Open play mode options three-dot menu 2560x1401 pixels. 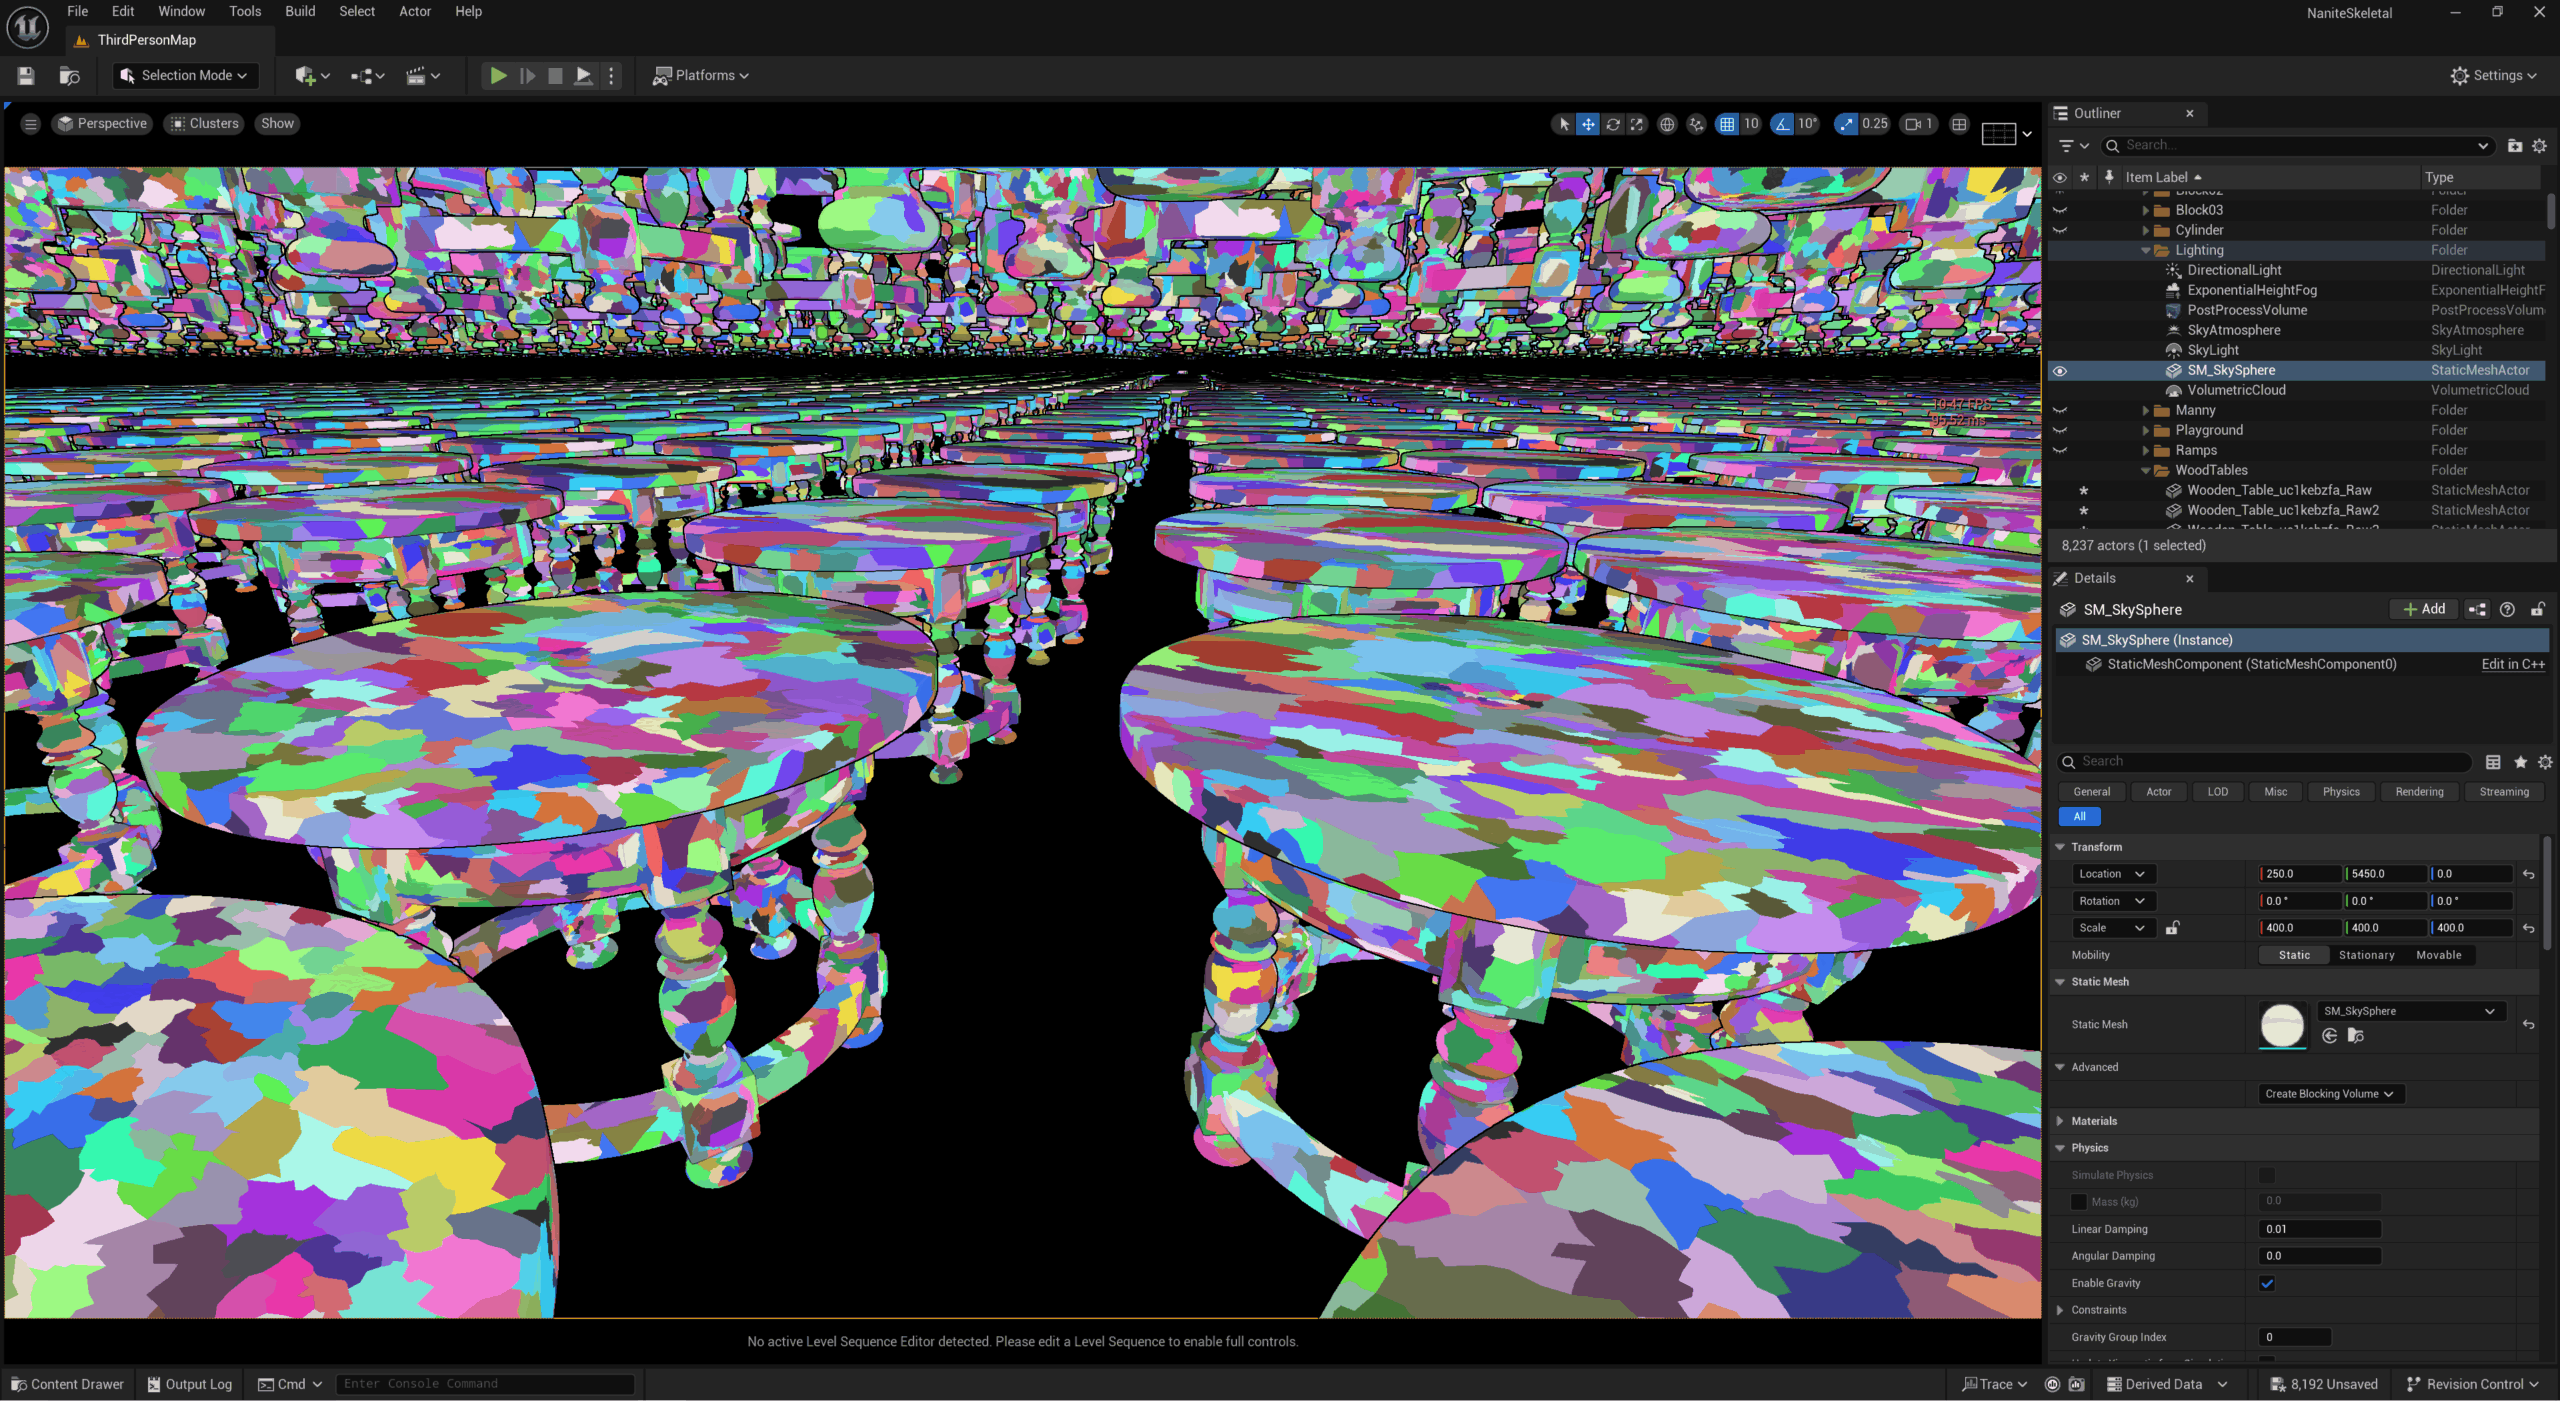click(x=611, y=75)
